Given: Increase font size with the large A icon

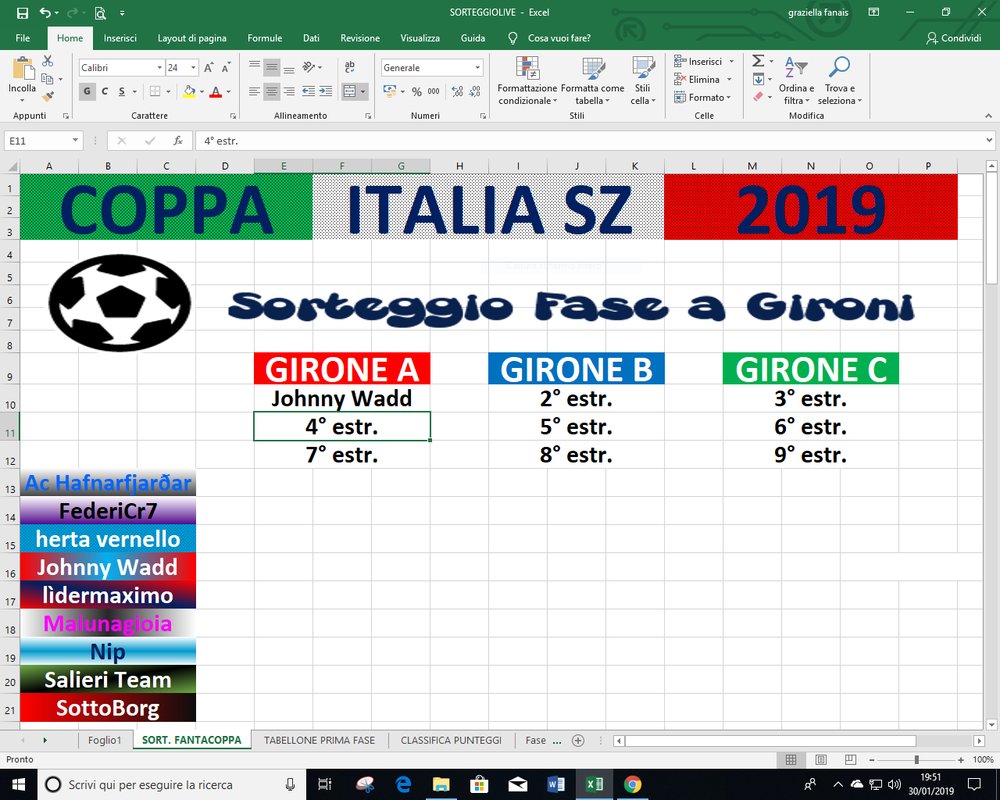Looking at the screenshot, I should (209, 68).
